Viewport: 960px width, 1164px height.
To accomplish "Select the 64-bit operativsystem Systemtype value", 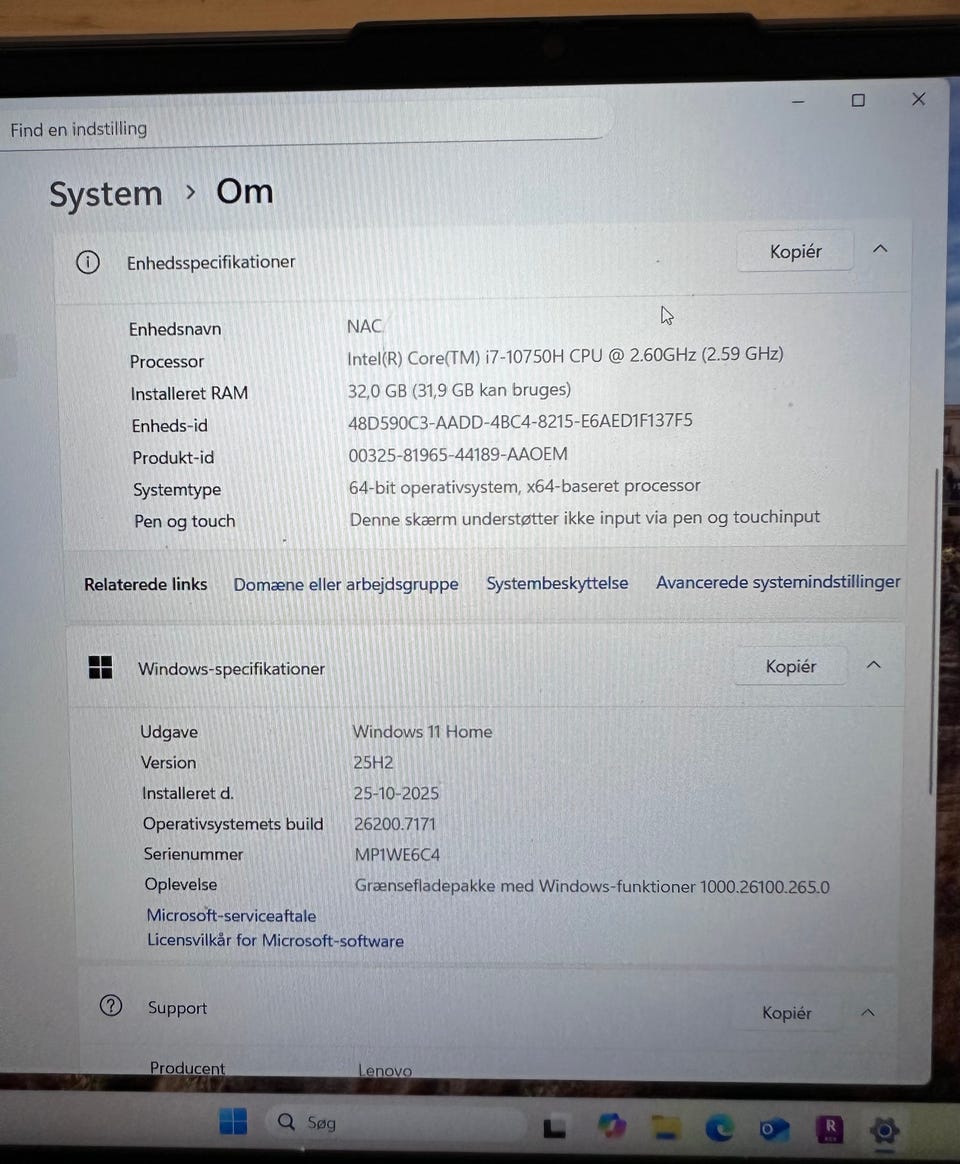I will [x=525, y=486].
